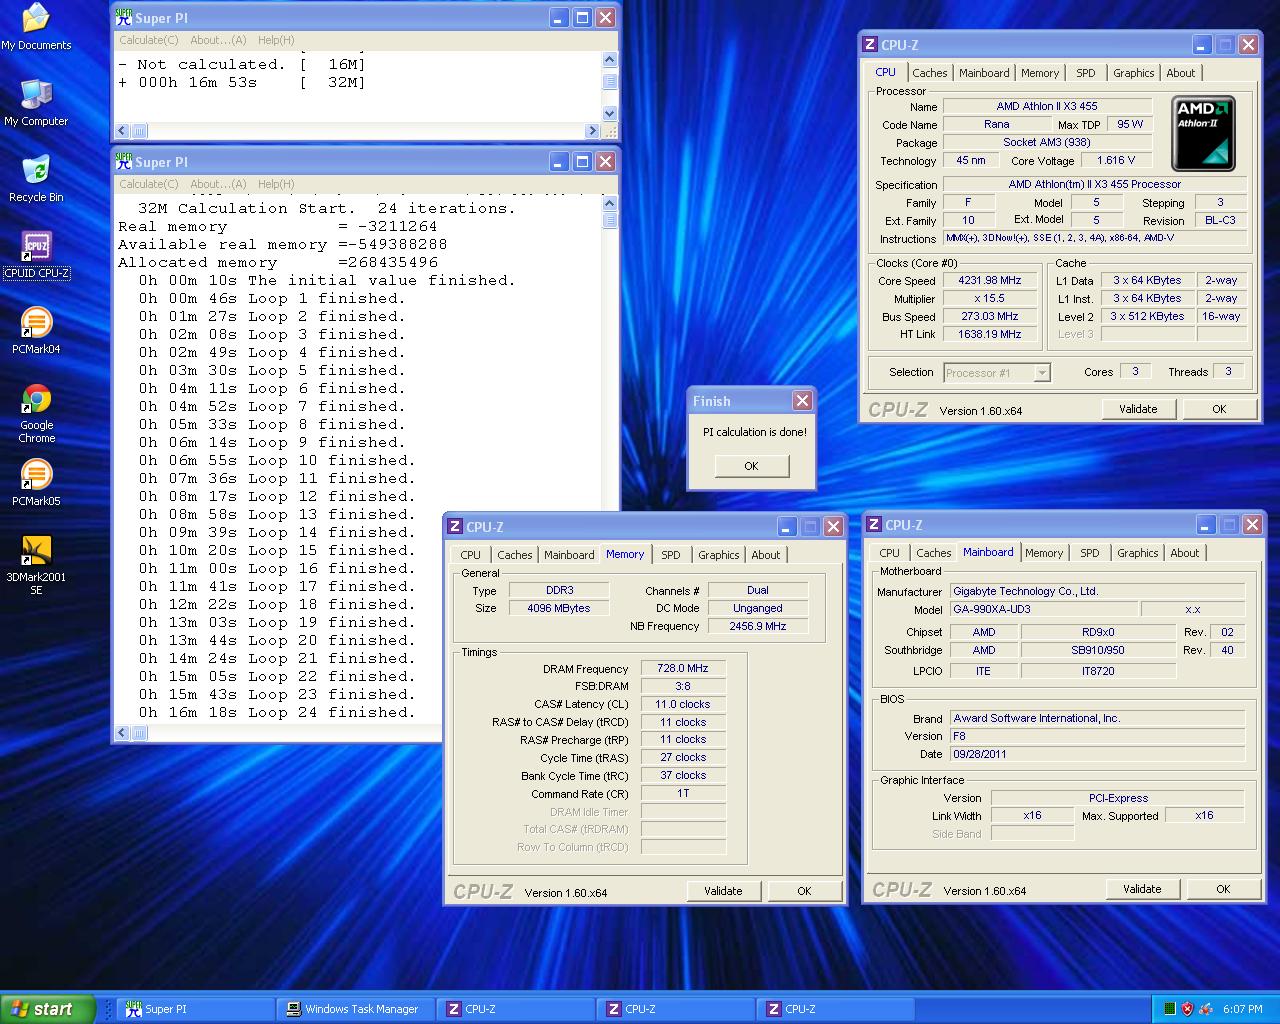Open the About tab in the Mainboard window
The width and height of the screenshot is (1280, 1024).
point(1185,553)
